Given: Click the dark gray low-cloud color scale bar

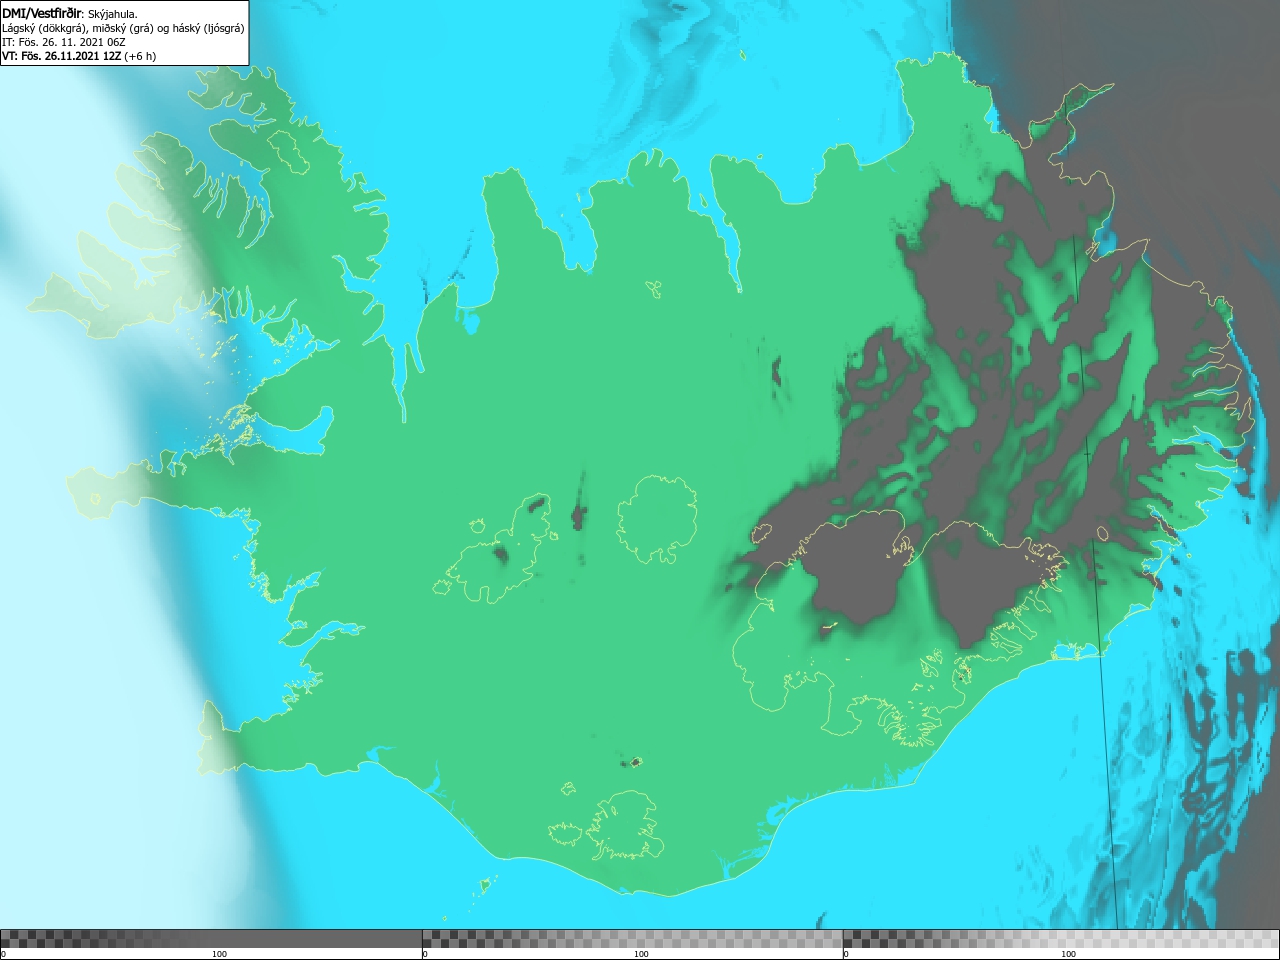Looking at the screenshot, I should coord(211,939).
